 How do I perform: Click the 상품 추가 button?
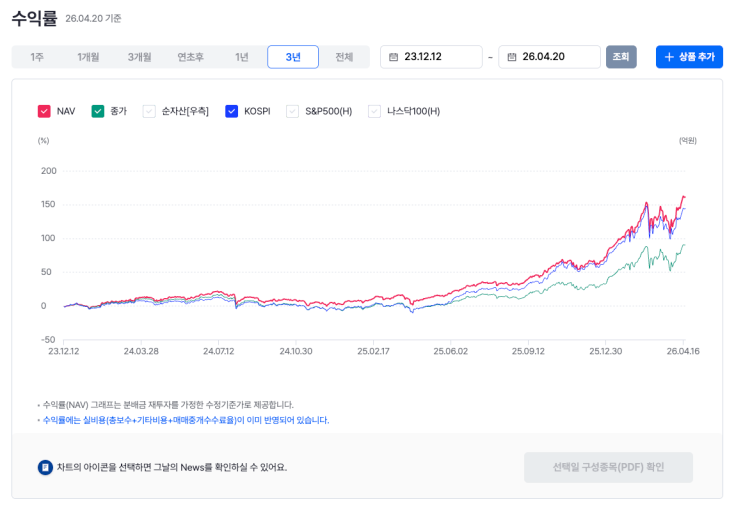click(689, 57)
